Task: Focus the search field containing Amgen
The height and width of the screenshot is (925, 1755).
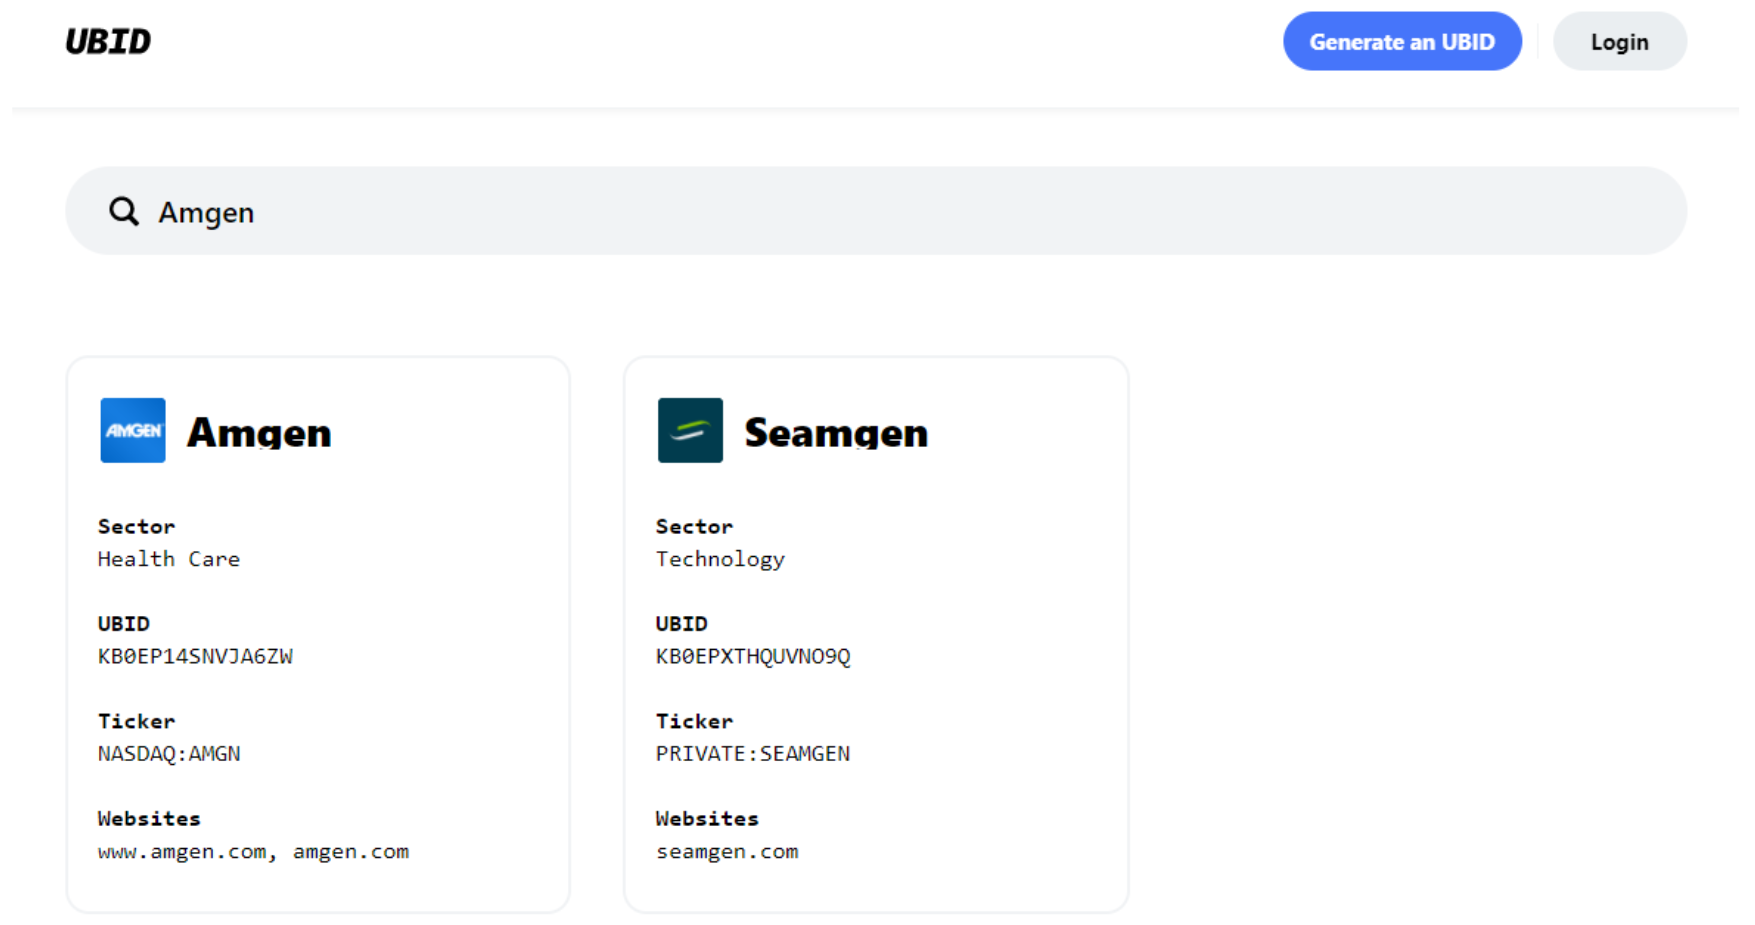Action: click(900, 212)
